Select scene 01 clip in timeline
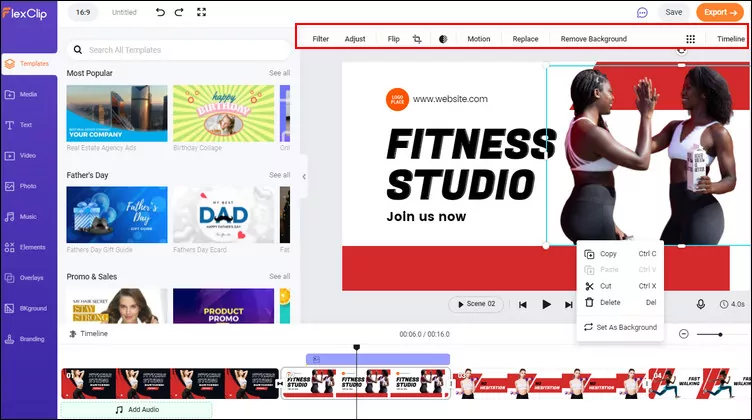 click(170, 384)
